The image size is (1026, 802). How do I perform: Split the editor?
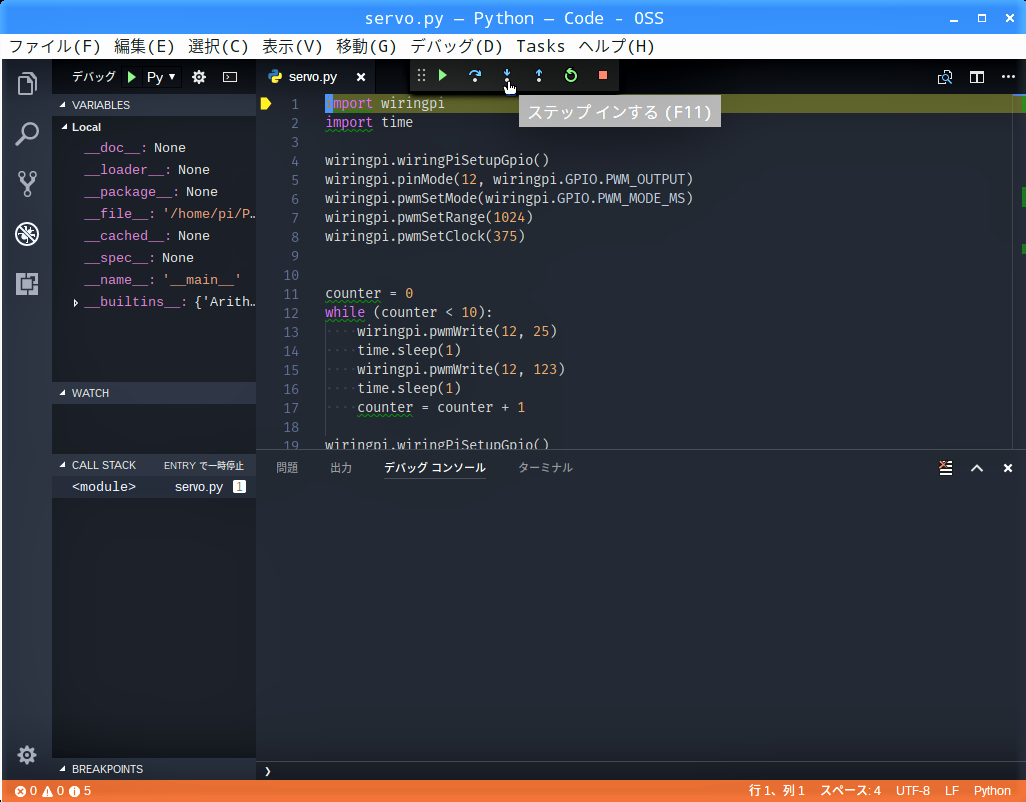pos(977,77)
